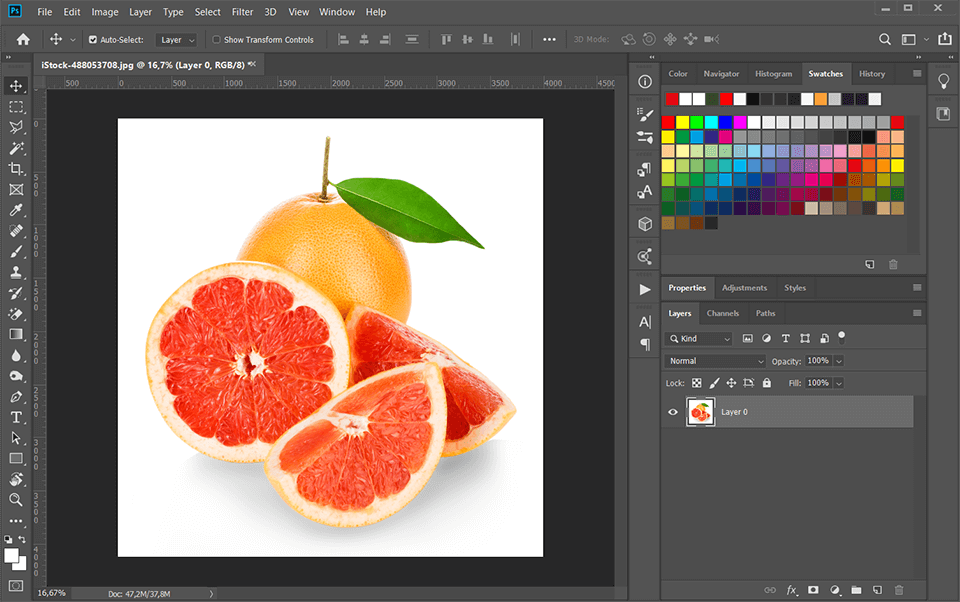Open the Image menu

[x=105, y=12]
